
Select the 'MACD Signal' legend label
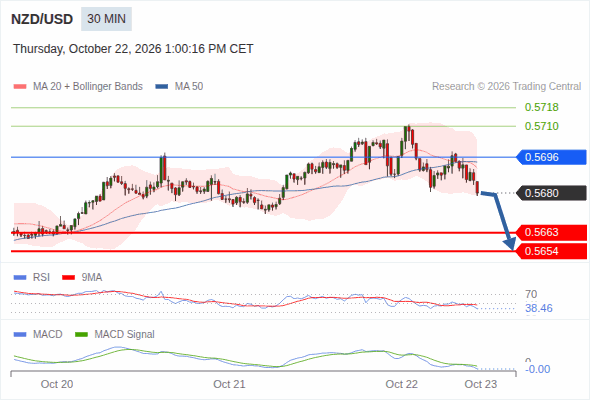pyautogui.click(x=124, y=335)
